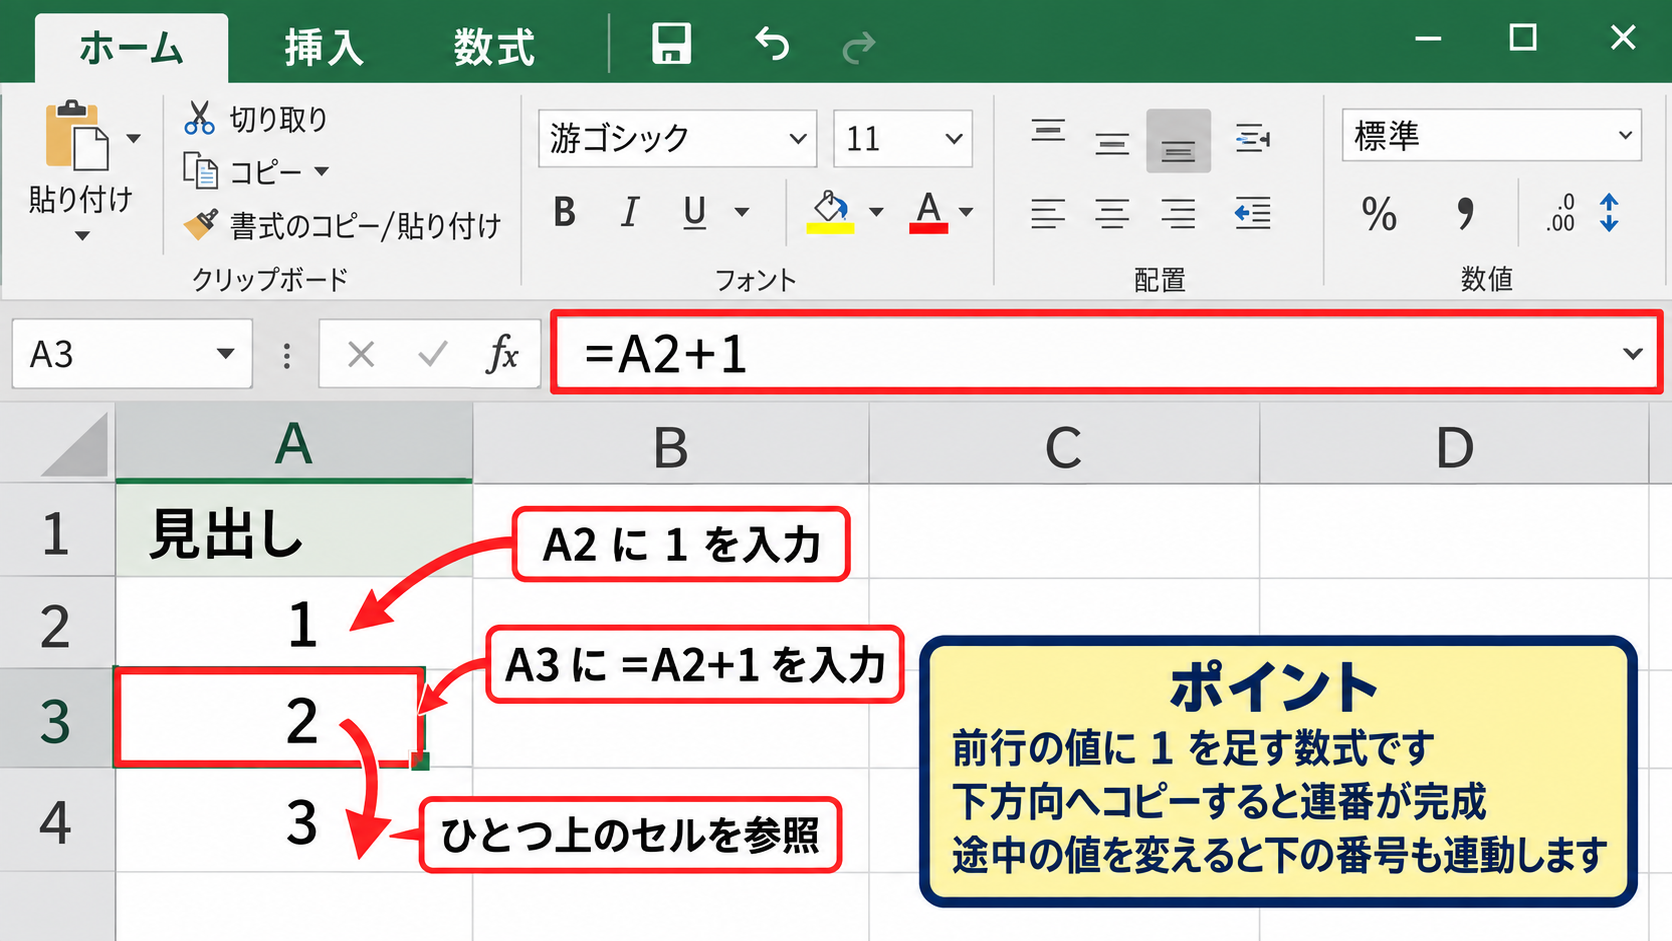1672x941 pixels.
Task: Align text left
Action: [x=1048, y=213]
